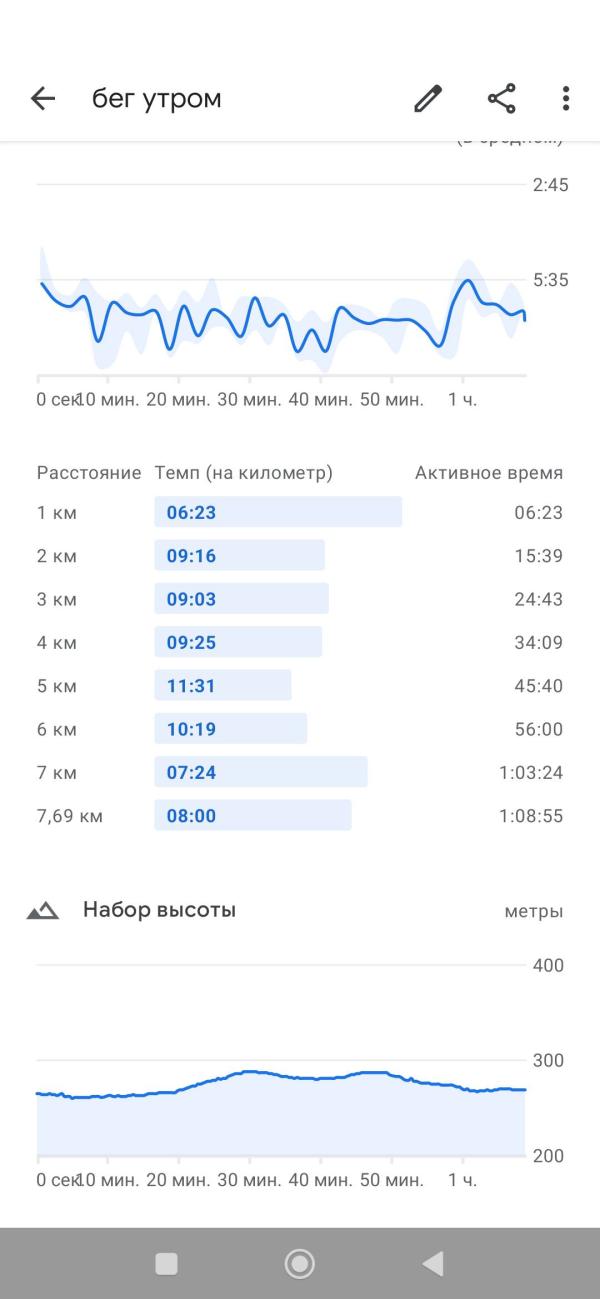
Task: Tap the pace chart line
Action: click(282, 315)
